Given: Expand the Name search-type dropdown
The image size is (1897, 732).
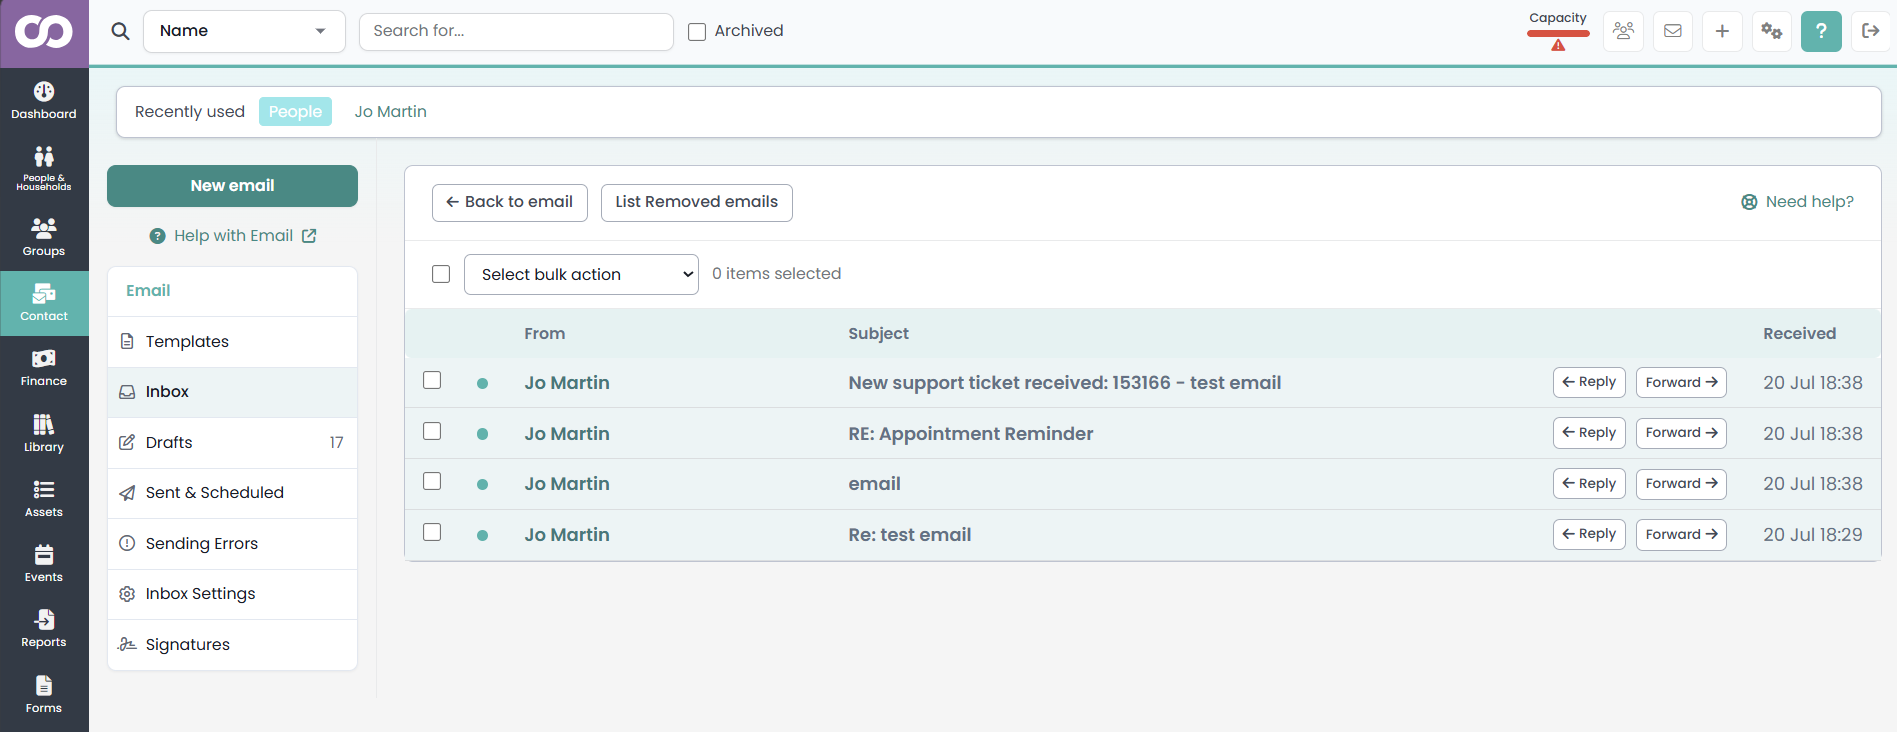Looking at the screenshot, I should (x=244, y=31).
